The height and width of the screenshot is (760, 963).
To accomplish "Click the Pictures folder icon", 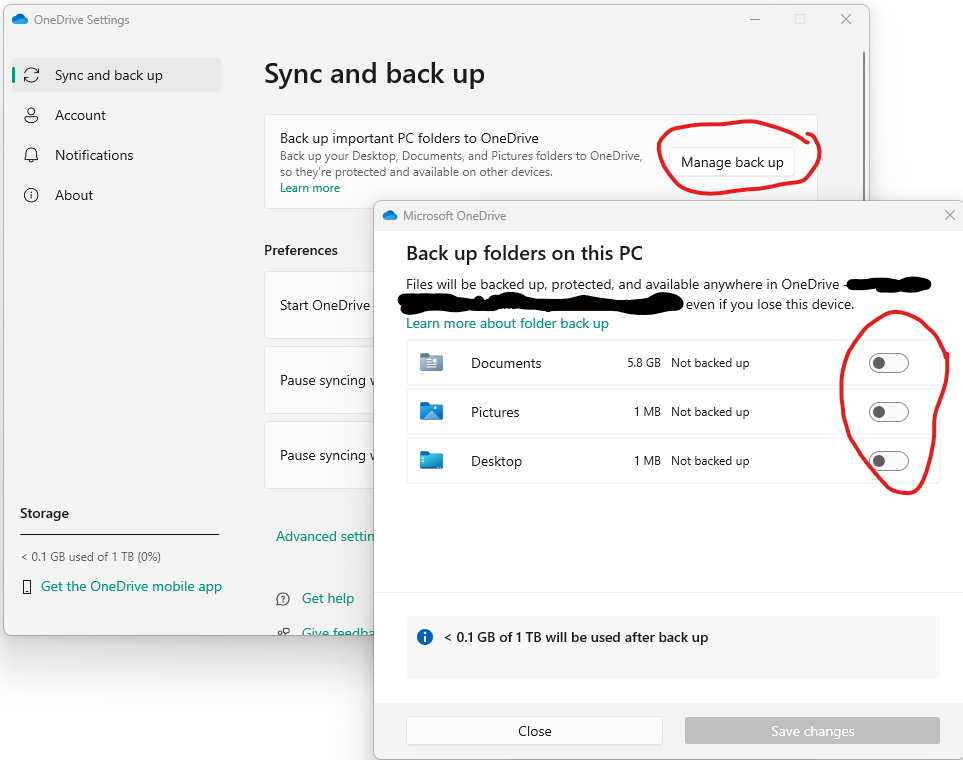I will [x=431, y=411].
